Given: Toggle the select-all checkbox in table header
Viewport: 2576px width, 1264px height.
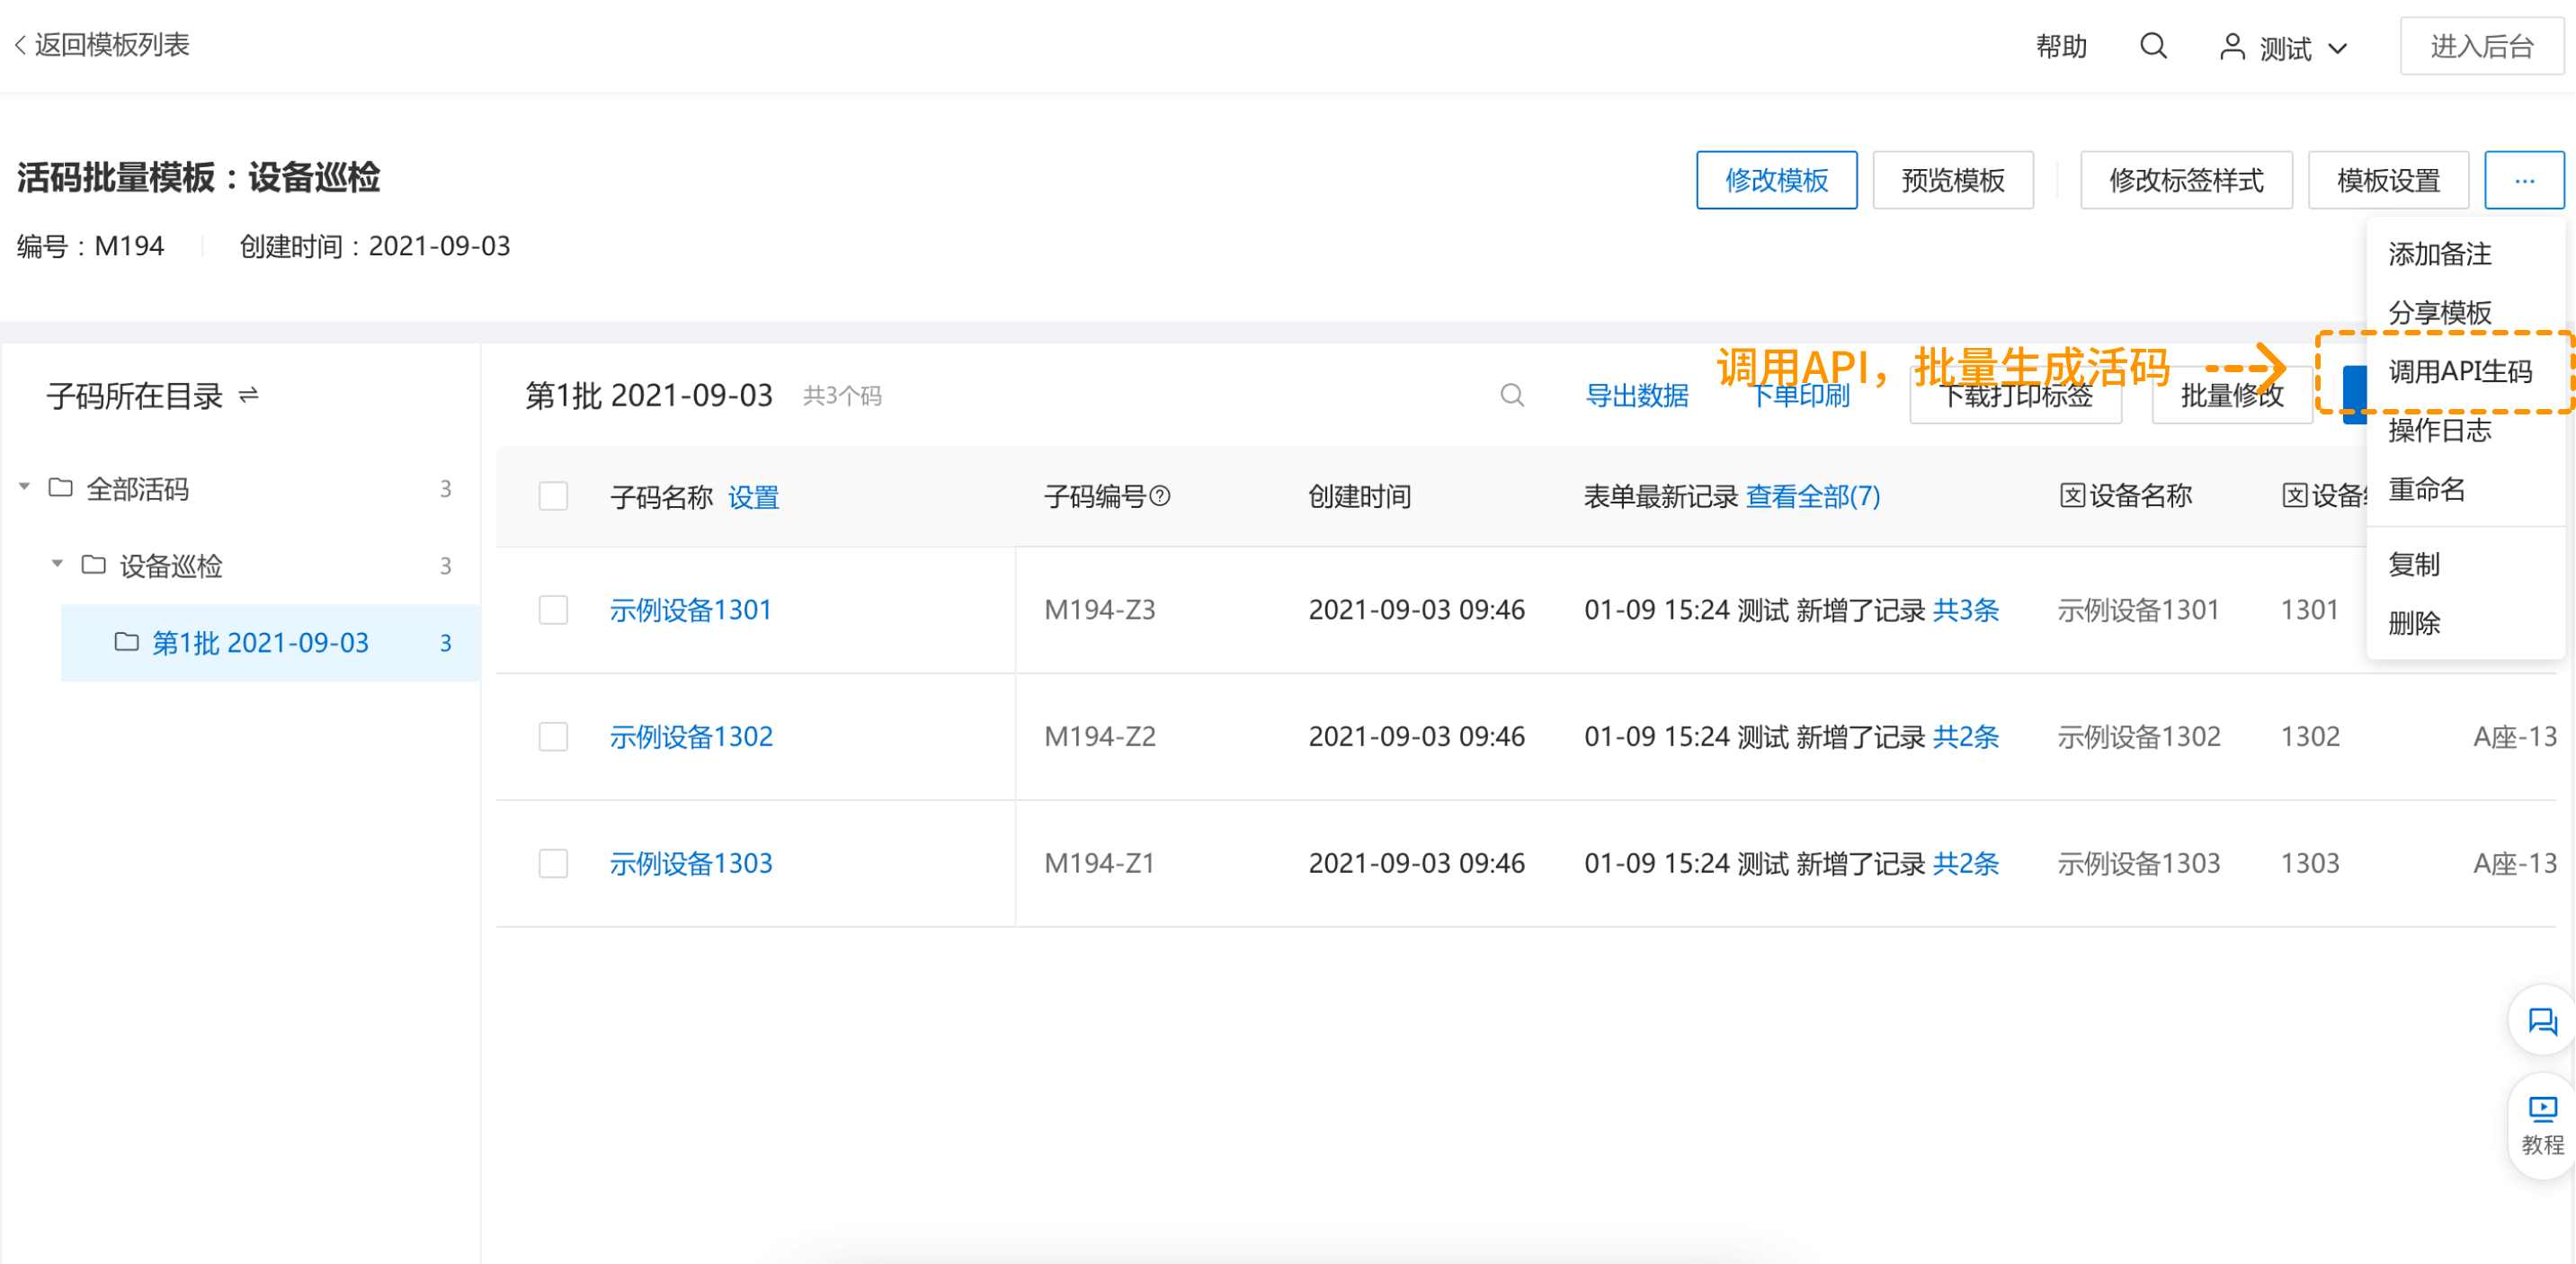Looking at the screenshot, I should click(553, 496).
